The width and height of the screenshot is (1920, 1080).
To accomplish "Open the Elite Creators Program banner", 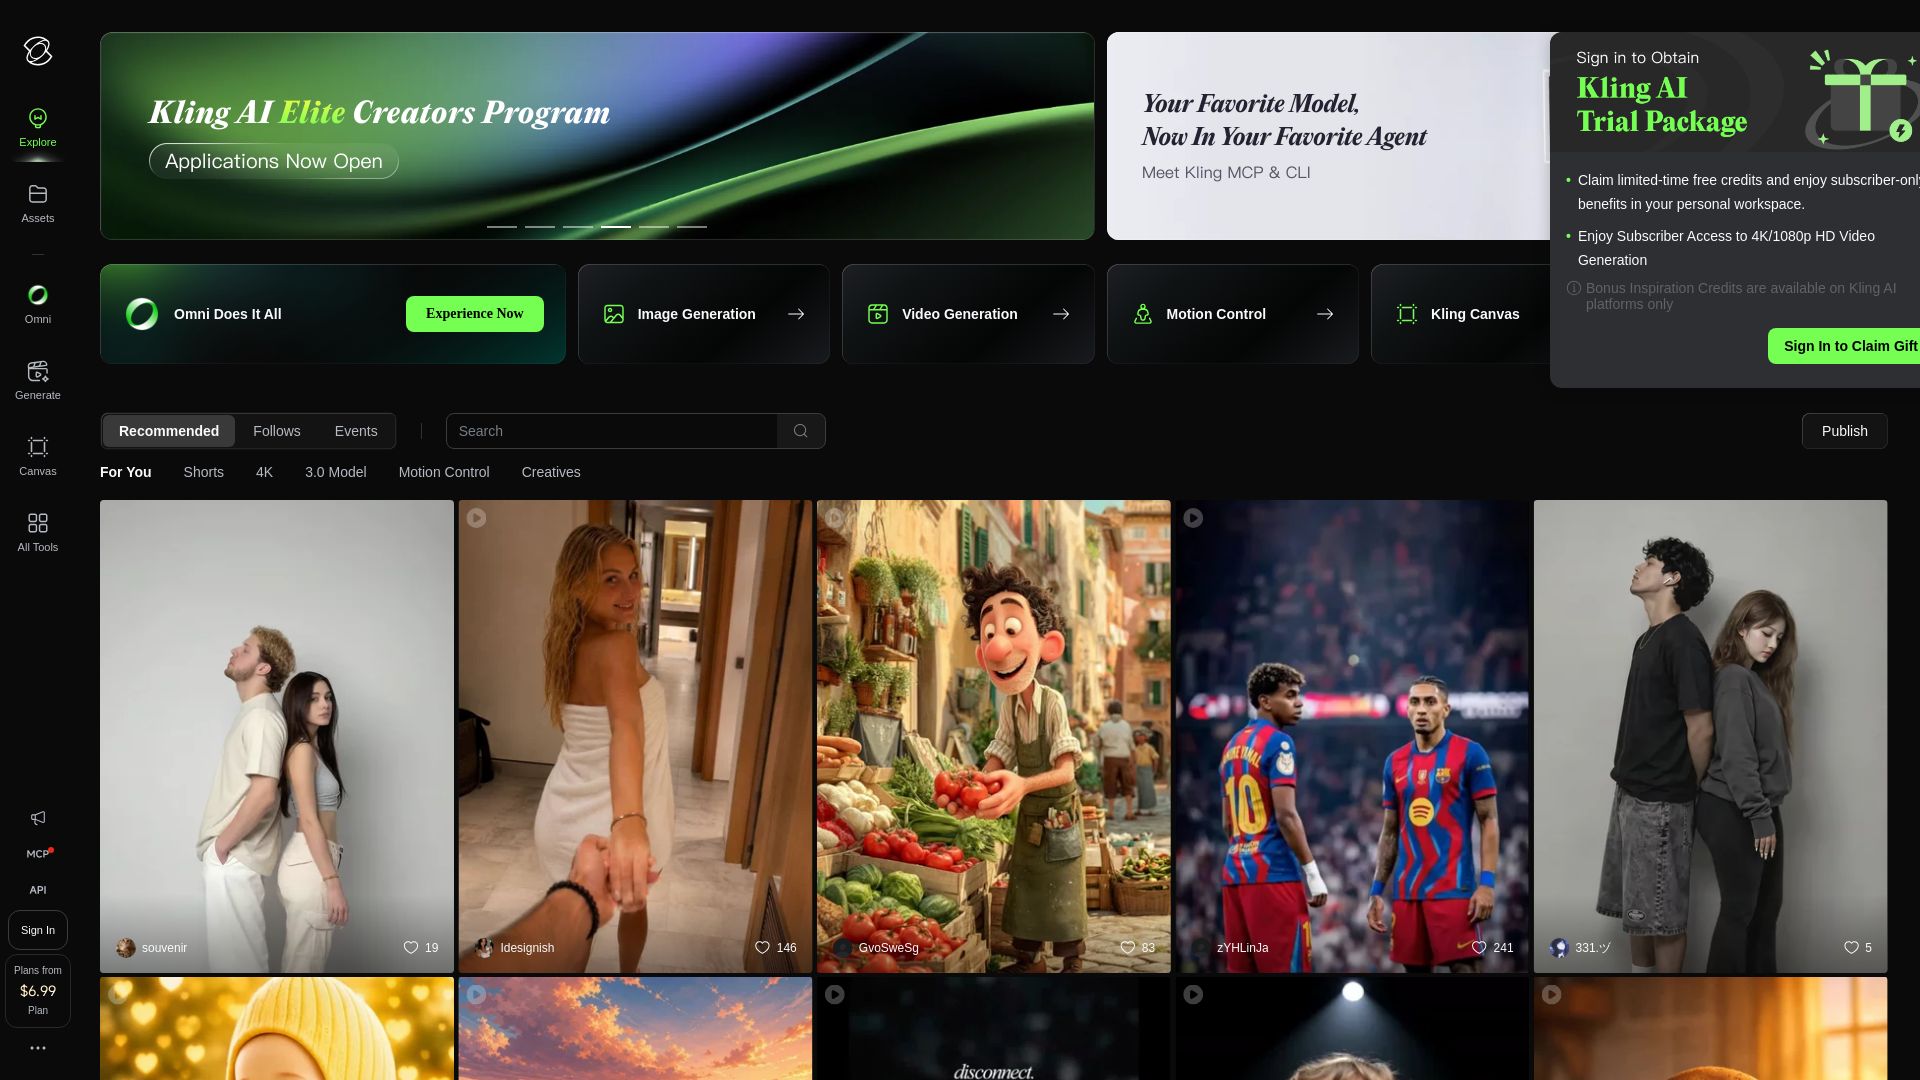I will (x=597, y=136).
